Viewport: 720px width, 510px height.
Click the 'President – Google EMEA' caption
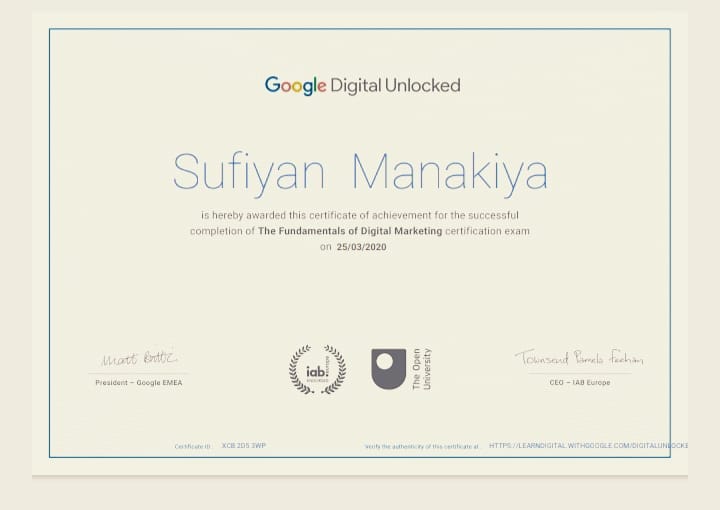[x=138, y=383]
